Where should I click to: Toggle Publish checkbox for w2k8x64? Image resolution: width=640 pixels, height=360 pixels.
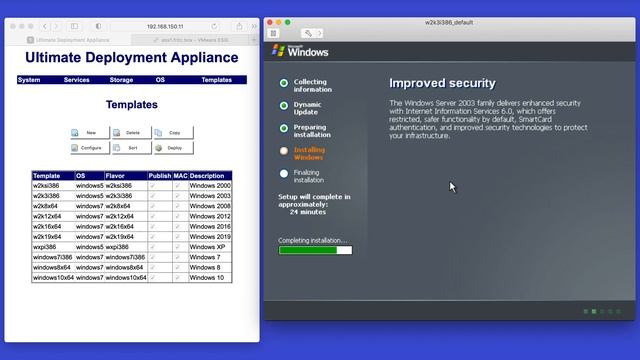tap(153, 206)
